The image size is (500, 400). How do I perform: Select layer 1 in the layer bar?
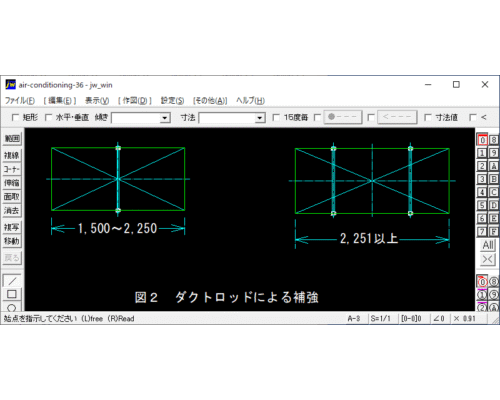tap(482, 153)
